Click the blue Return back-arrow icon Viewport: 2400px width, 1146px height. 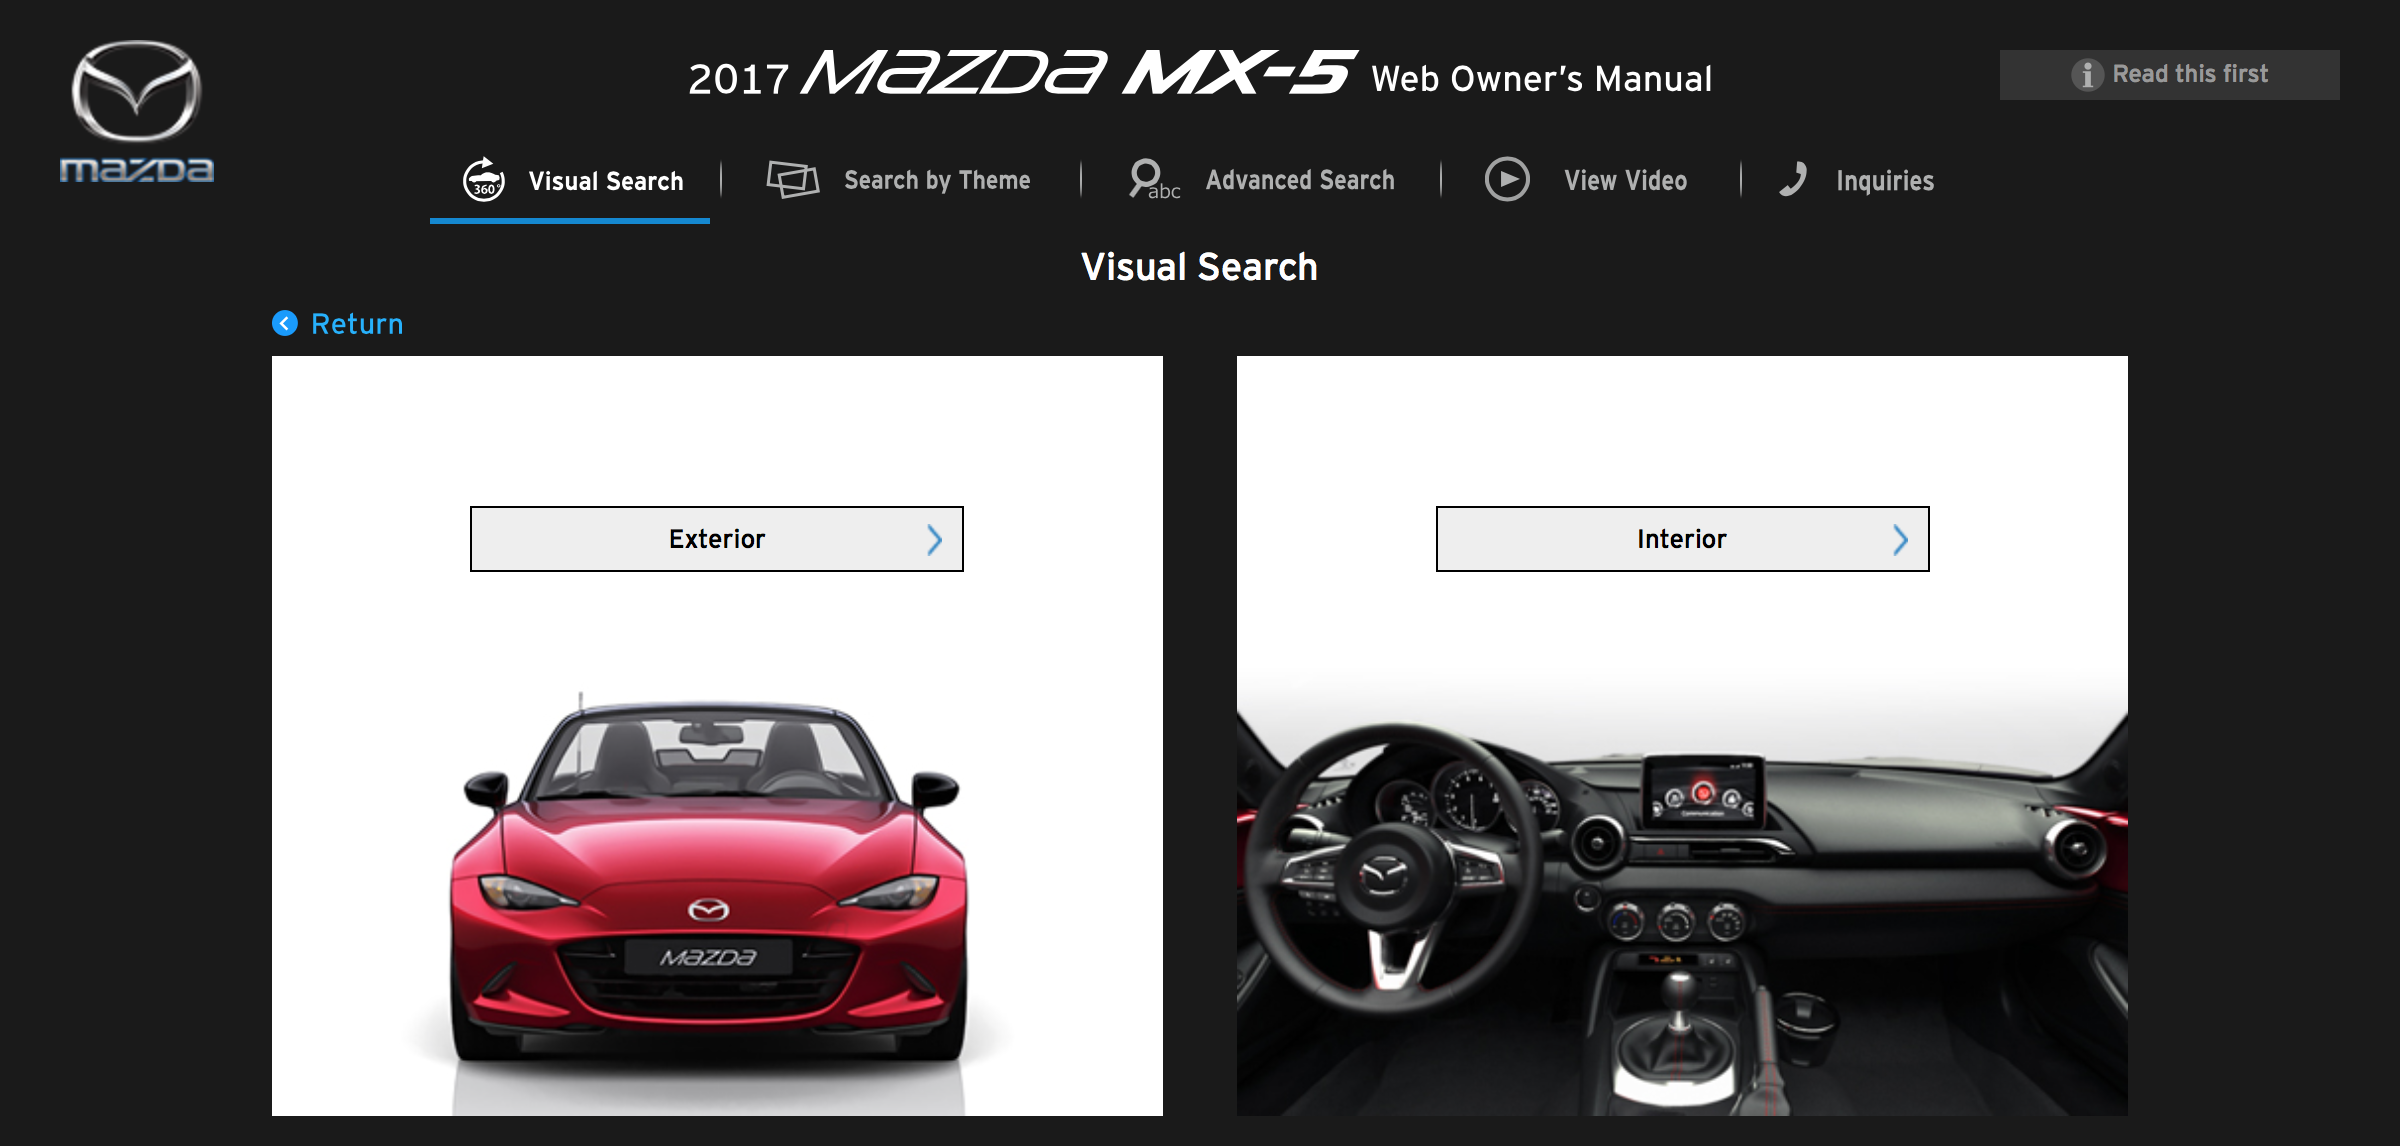click(x=285, y=323)
